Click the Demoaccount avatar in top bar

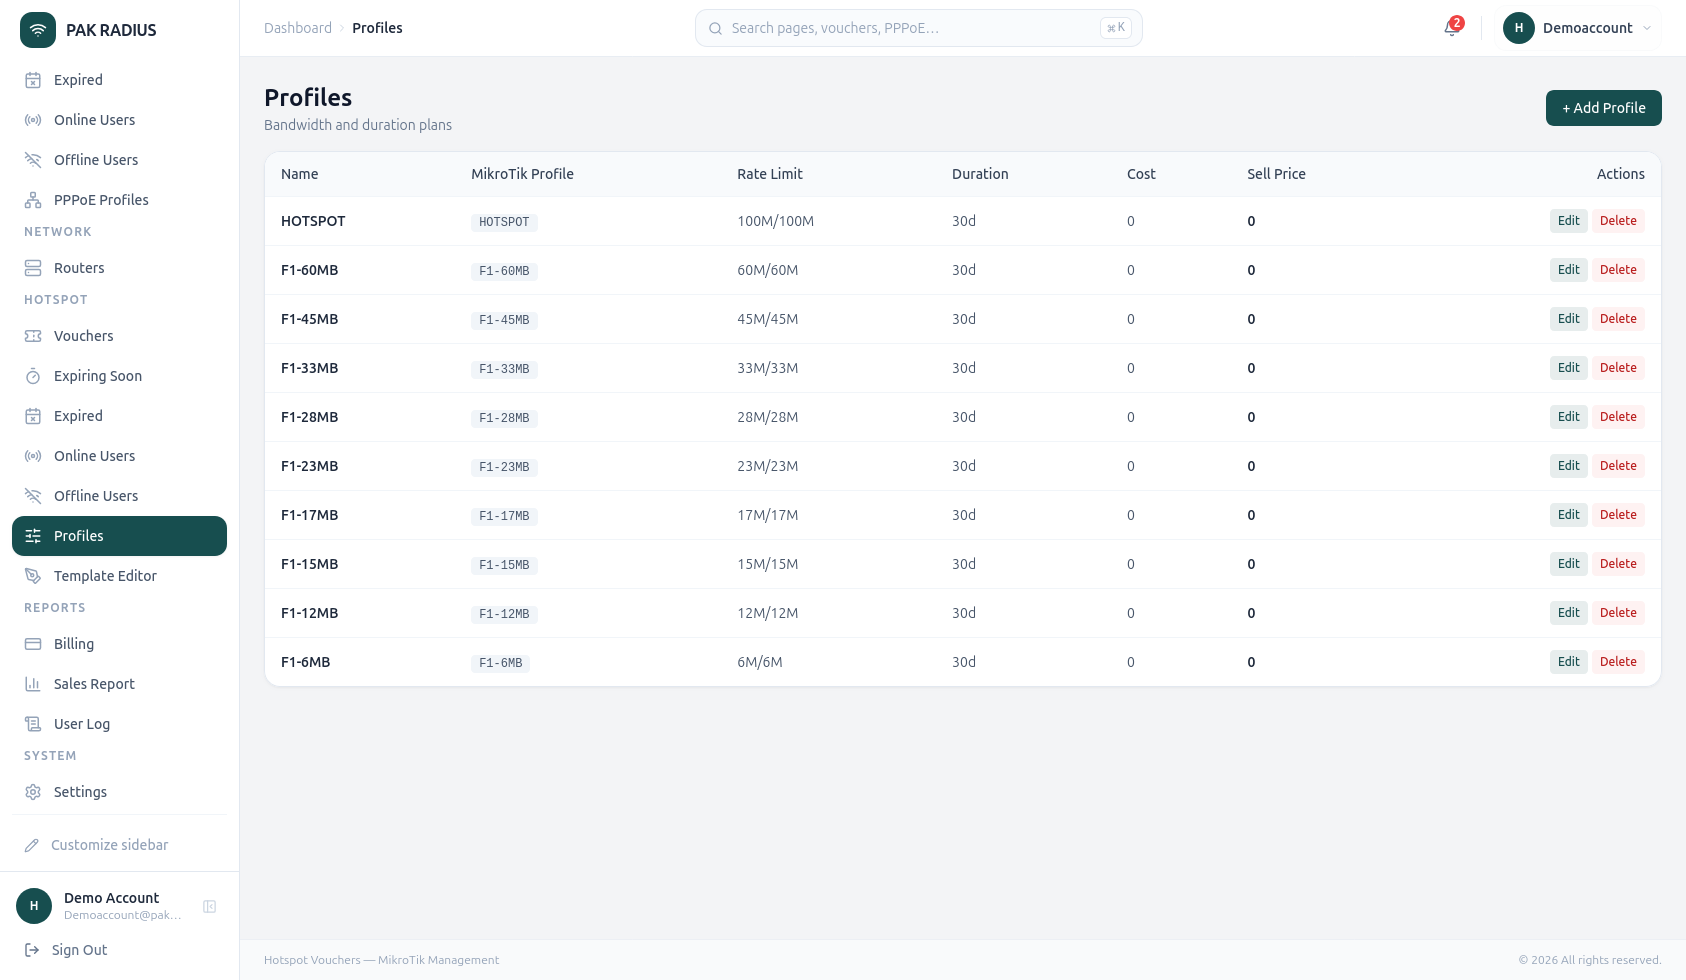click(x=1519, y=28)
